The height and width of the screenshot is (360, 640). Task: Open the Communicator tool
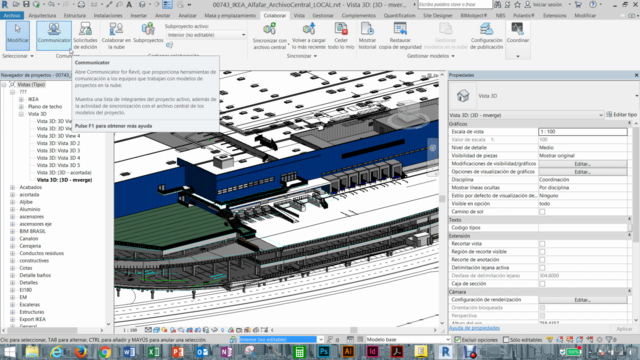click(54, 36)
